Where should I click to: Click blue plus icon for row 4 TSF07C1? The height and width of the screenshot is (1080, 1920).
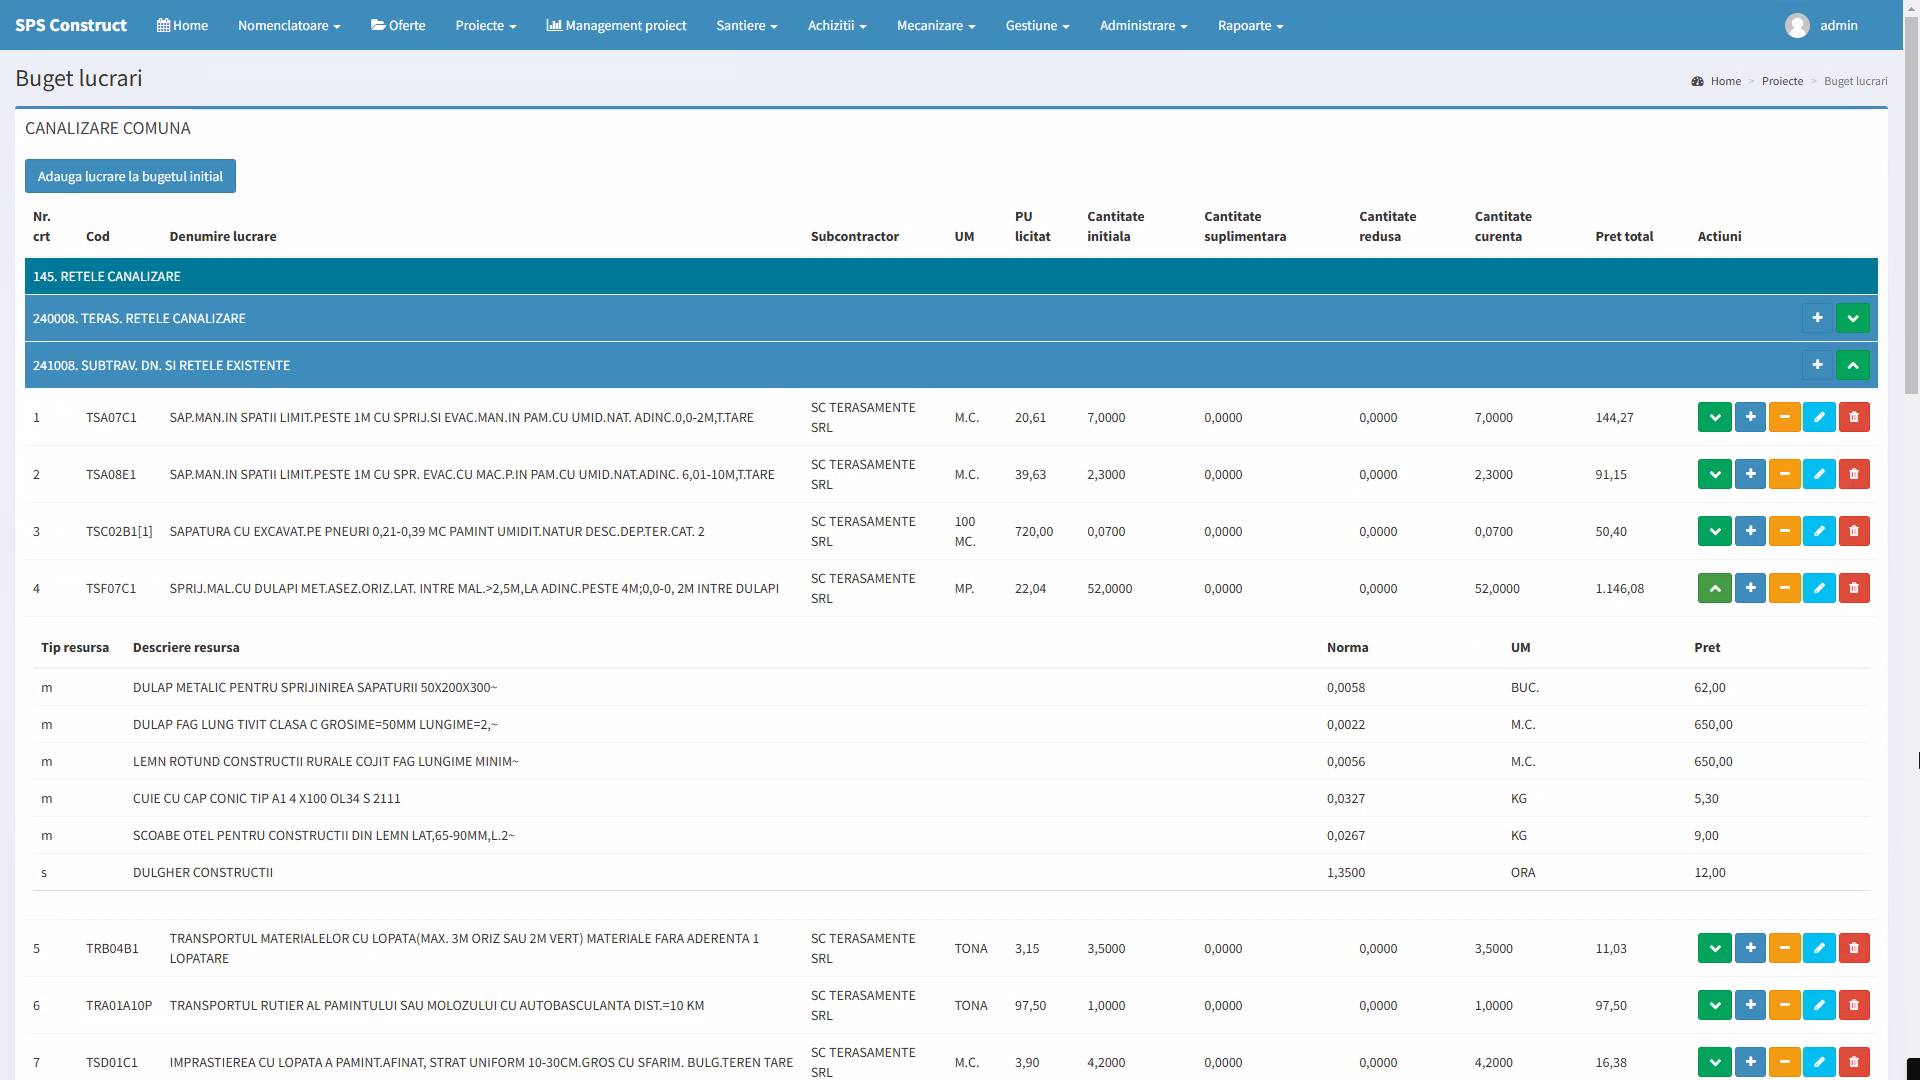[x=1750, y=589]
